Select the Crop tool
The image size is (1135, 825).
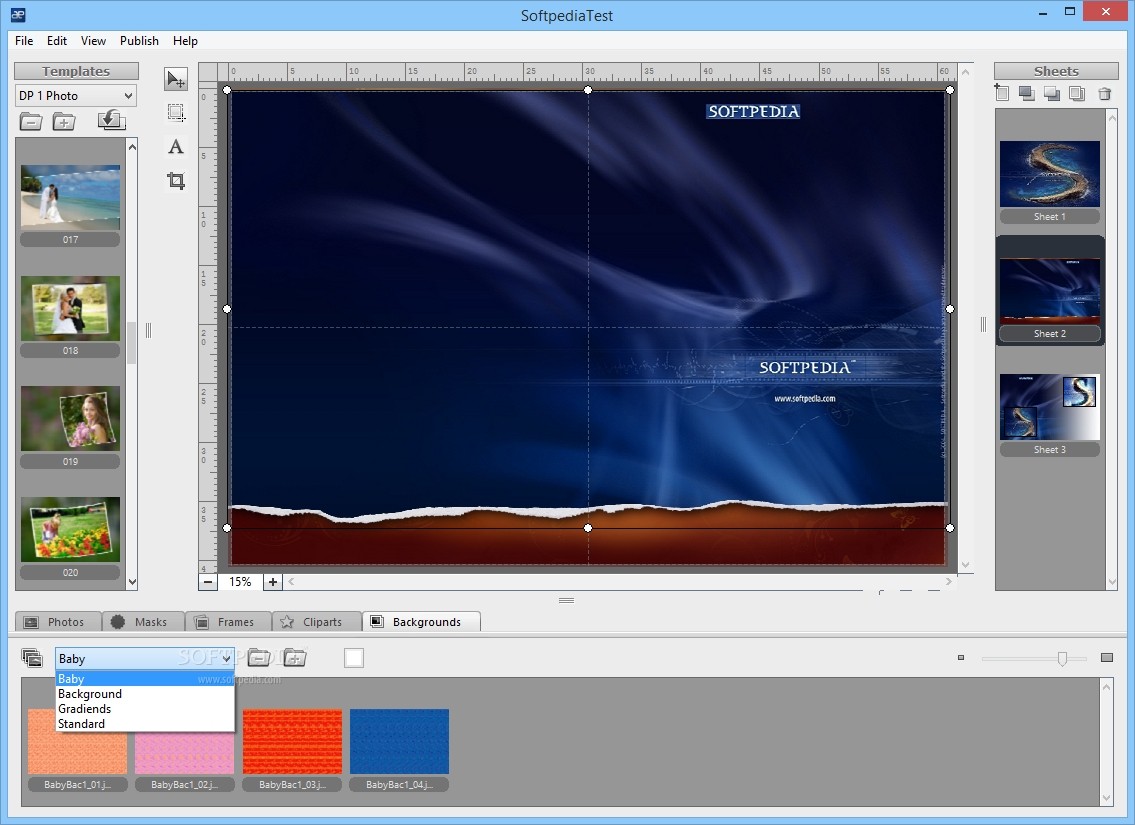point(176,180)
